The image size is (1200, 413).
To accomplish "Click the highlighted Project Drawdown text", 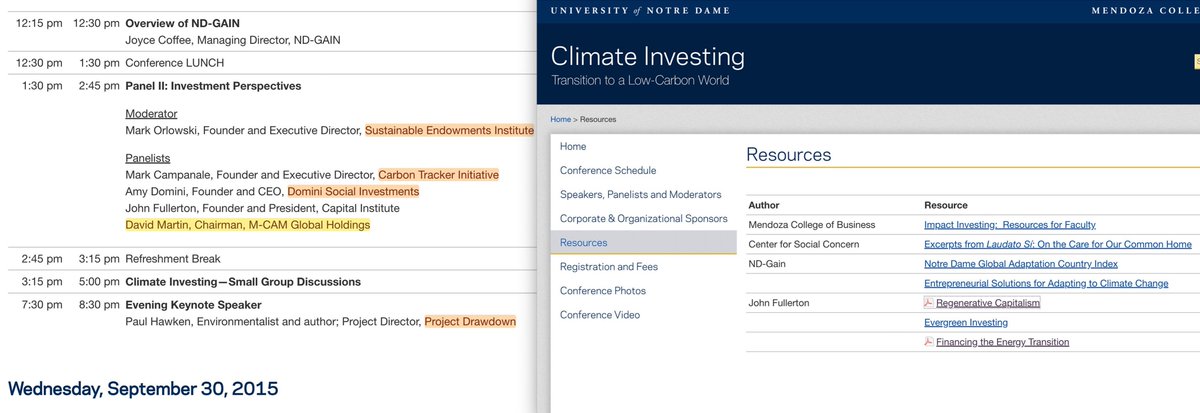I will [x=470, y=322].
